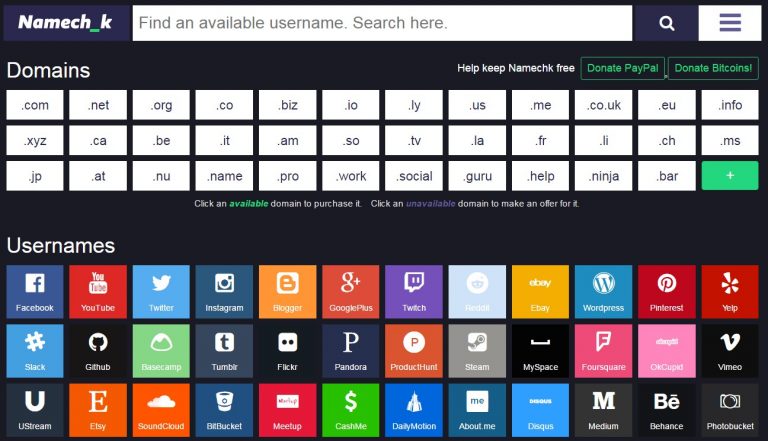Select the Pandora tile
This screenshot has width=768, height=441.
[x=351, y=351]
